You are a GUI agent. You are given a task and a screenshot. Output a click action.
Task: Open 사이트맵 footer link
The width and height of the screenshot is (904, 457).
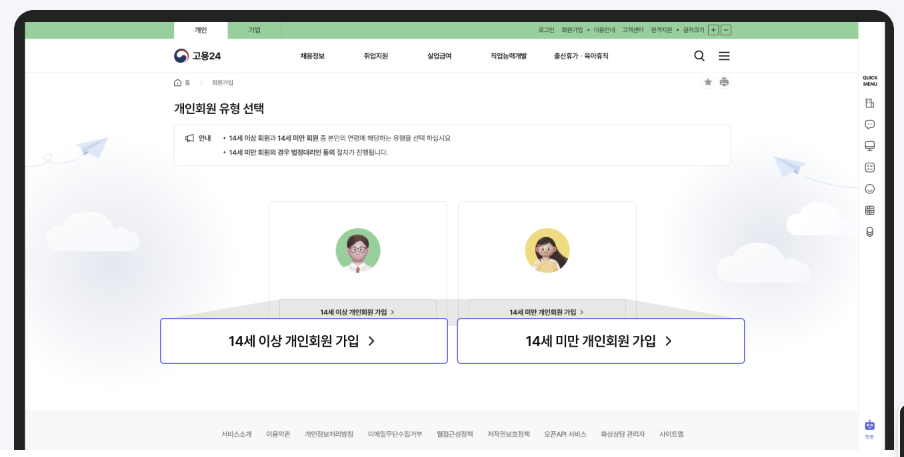pyautogui.click(x=672, y=434)
